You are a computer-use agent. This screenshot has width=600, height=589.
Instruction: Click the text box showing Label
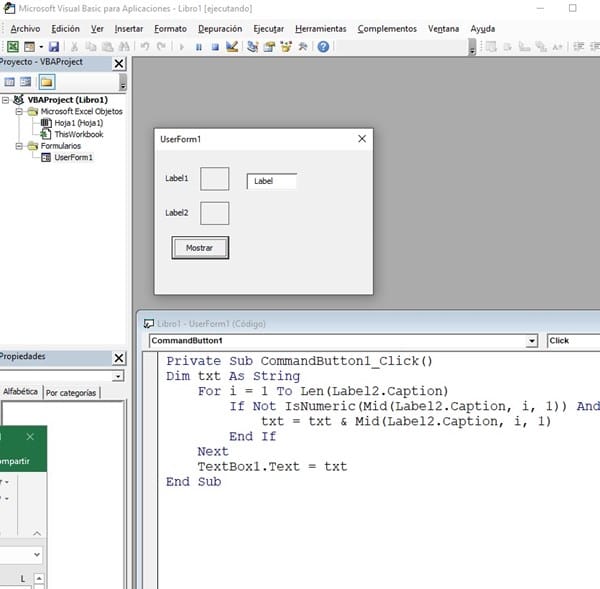(x=272, y=181)
